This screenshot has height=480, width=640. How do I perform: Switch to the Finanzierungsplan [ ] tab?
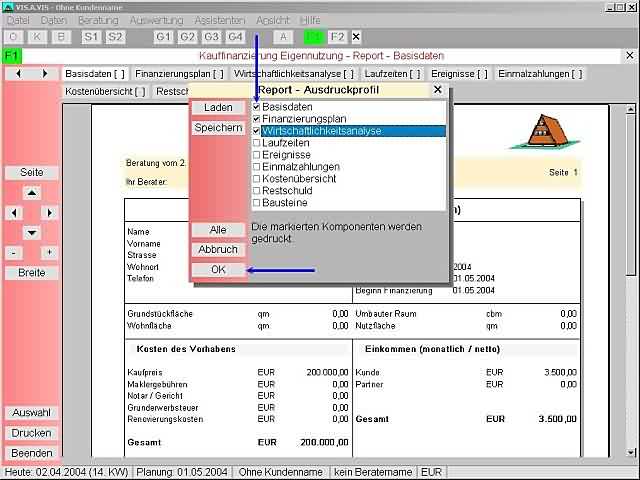tap(180, 74)
